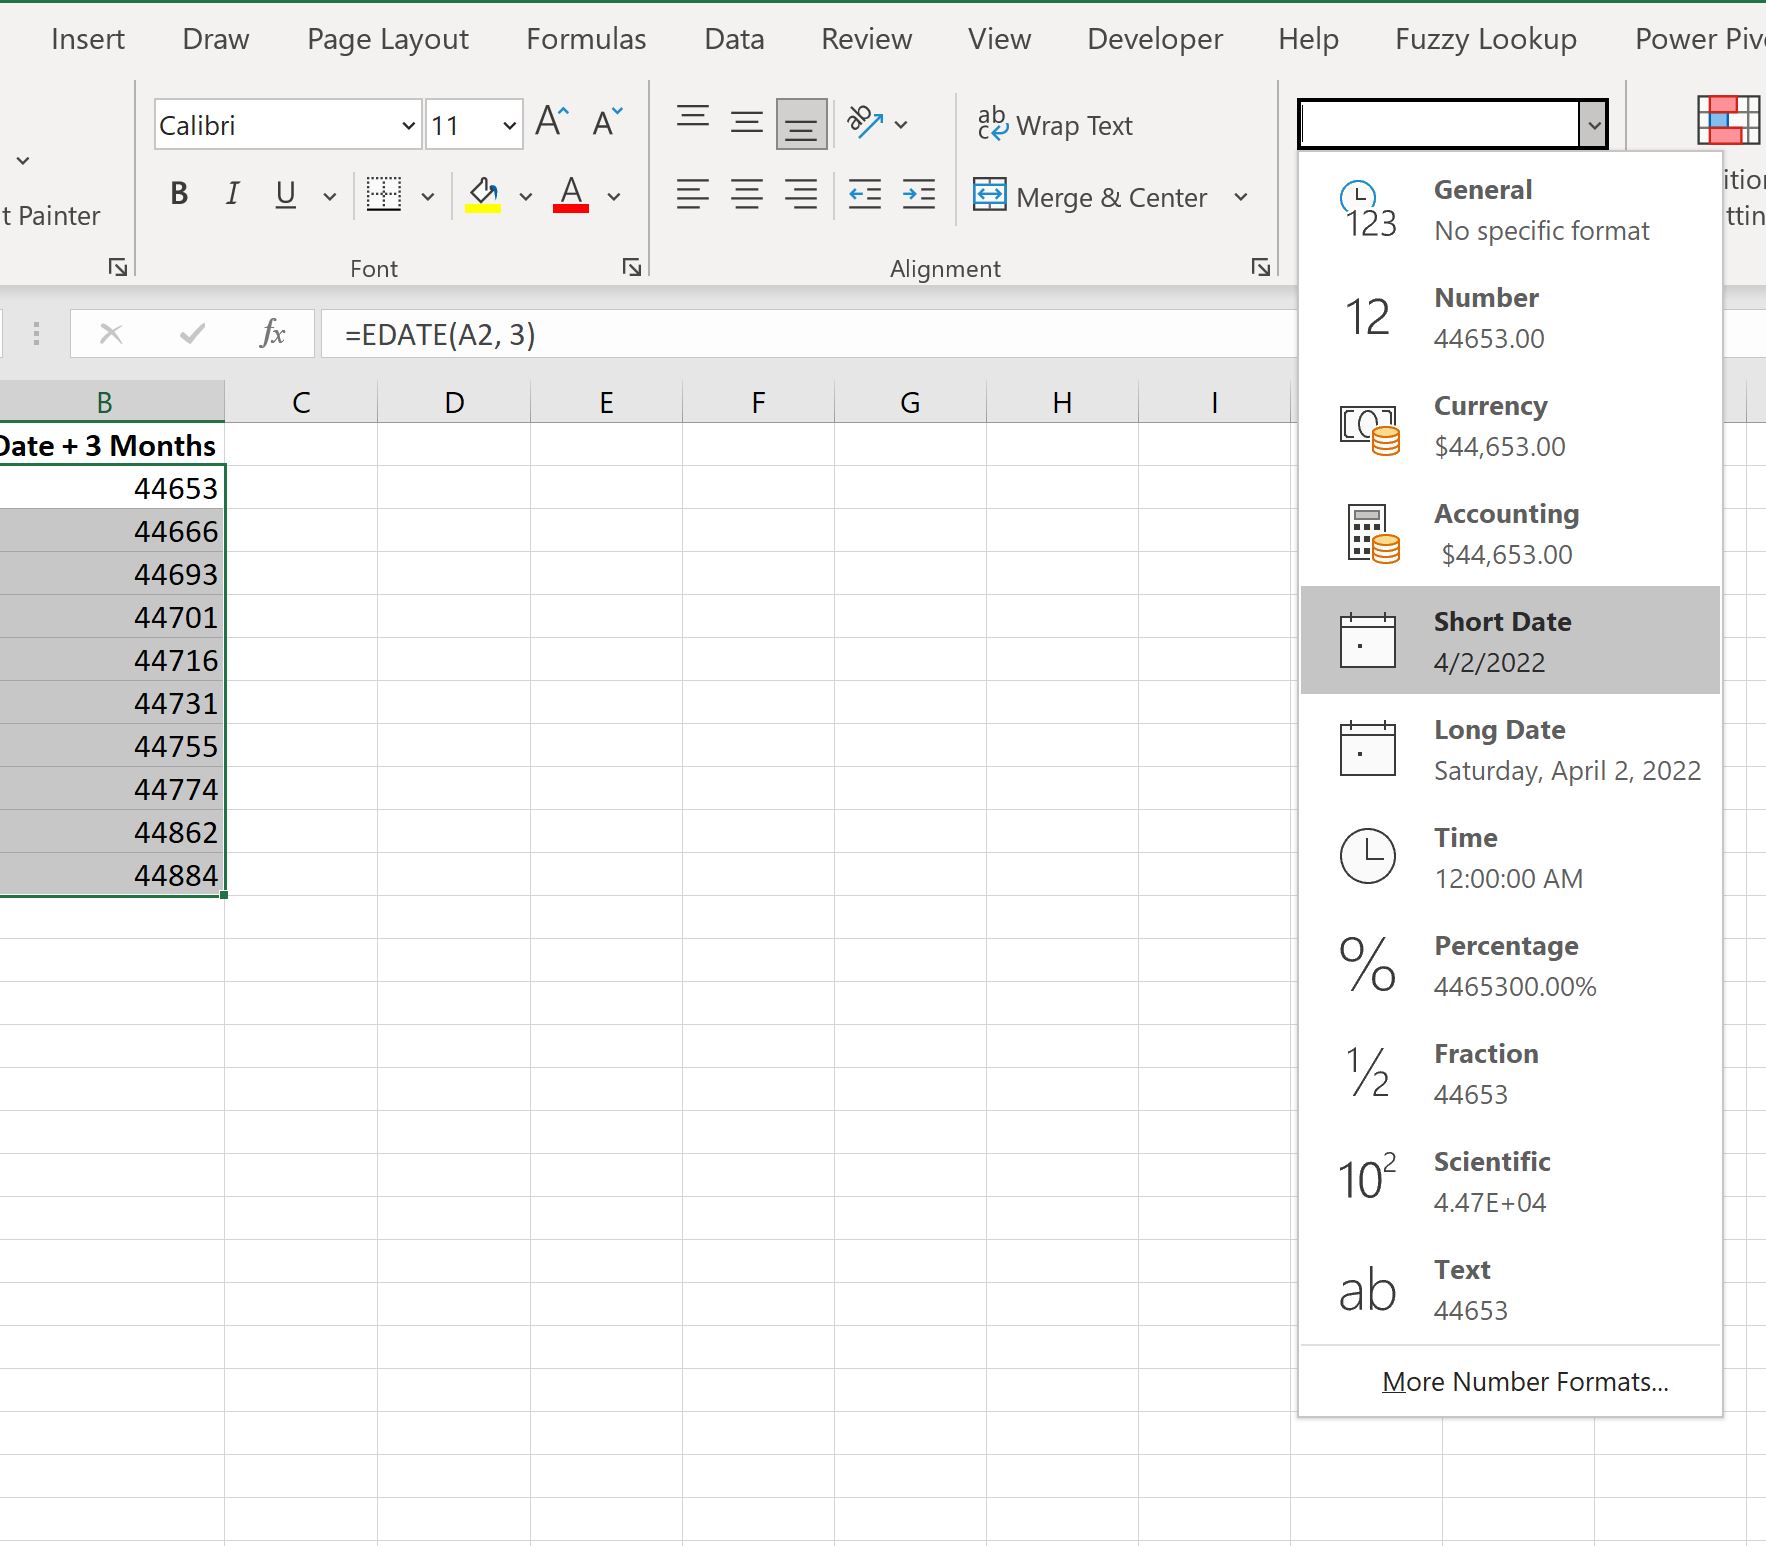This screenshot has width=1766, height=1546.
Task: Select More Number Formats option
Action: point(1524,1381)
